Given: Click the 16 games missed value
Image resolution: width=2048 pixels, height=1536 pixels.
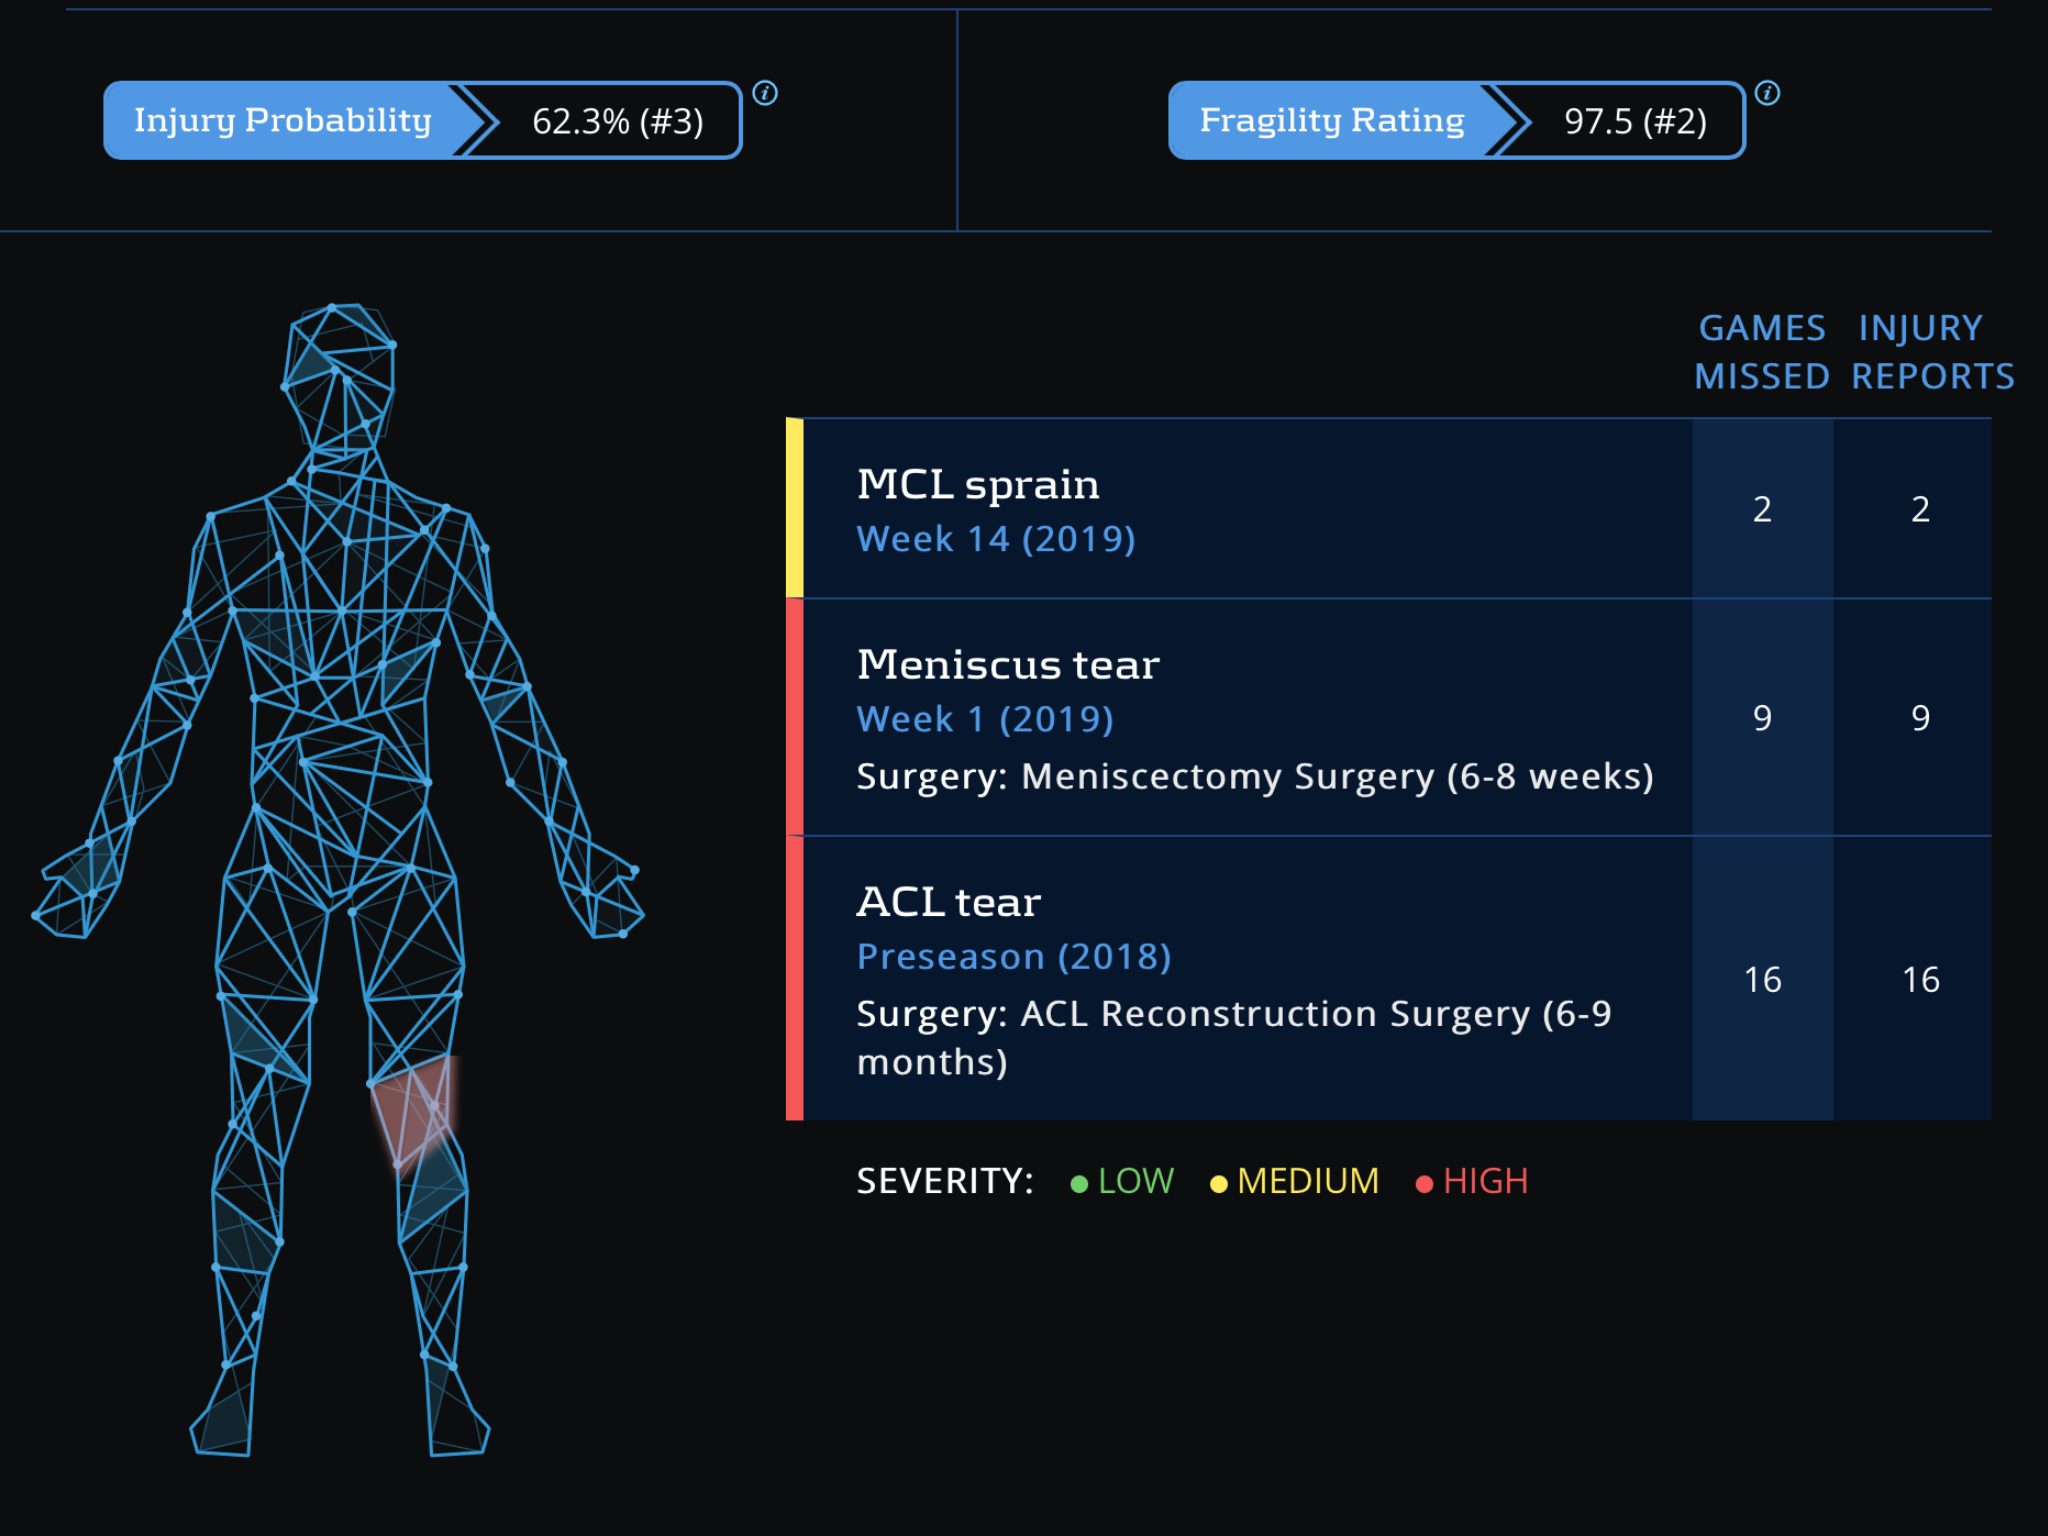Looking at the screenshot, I should 1762,980.
